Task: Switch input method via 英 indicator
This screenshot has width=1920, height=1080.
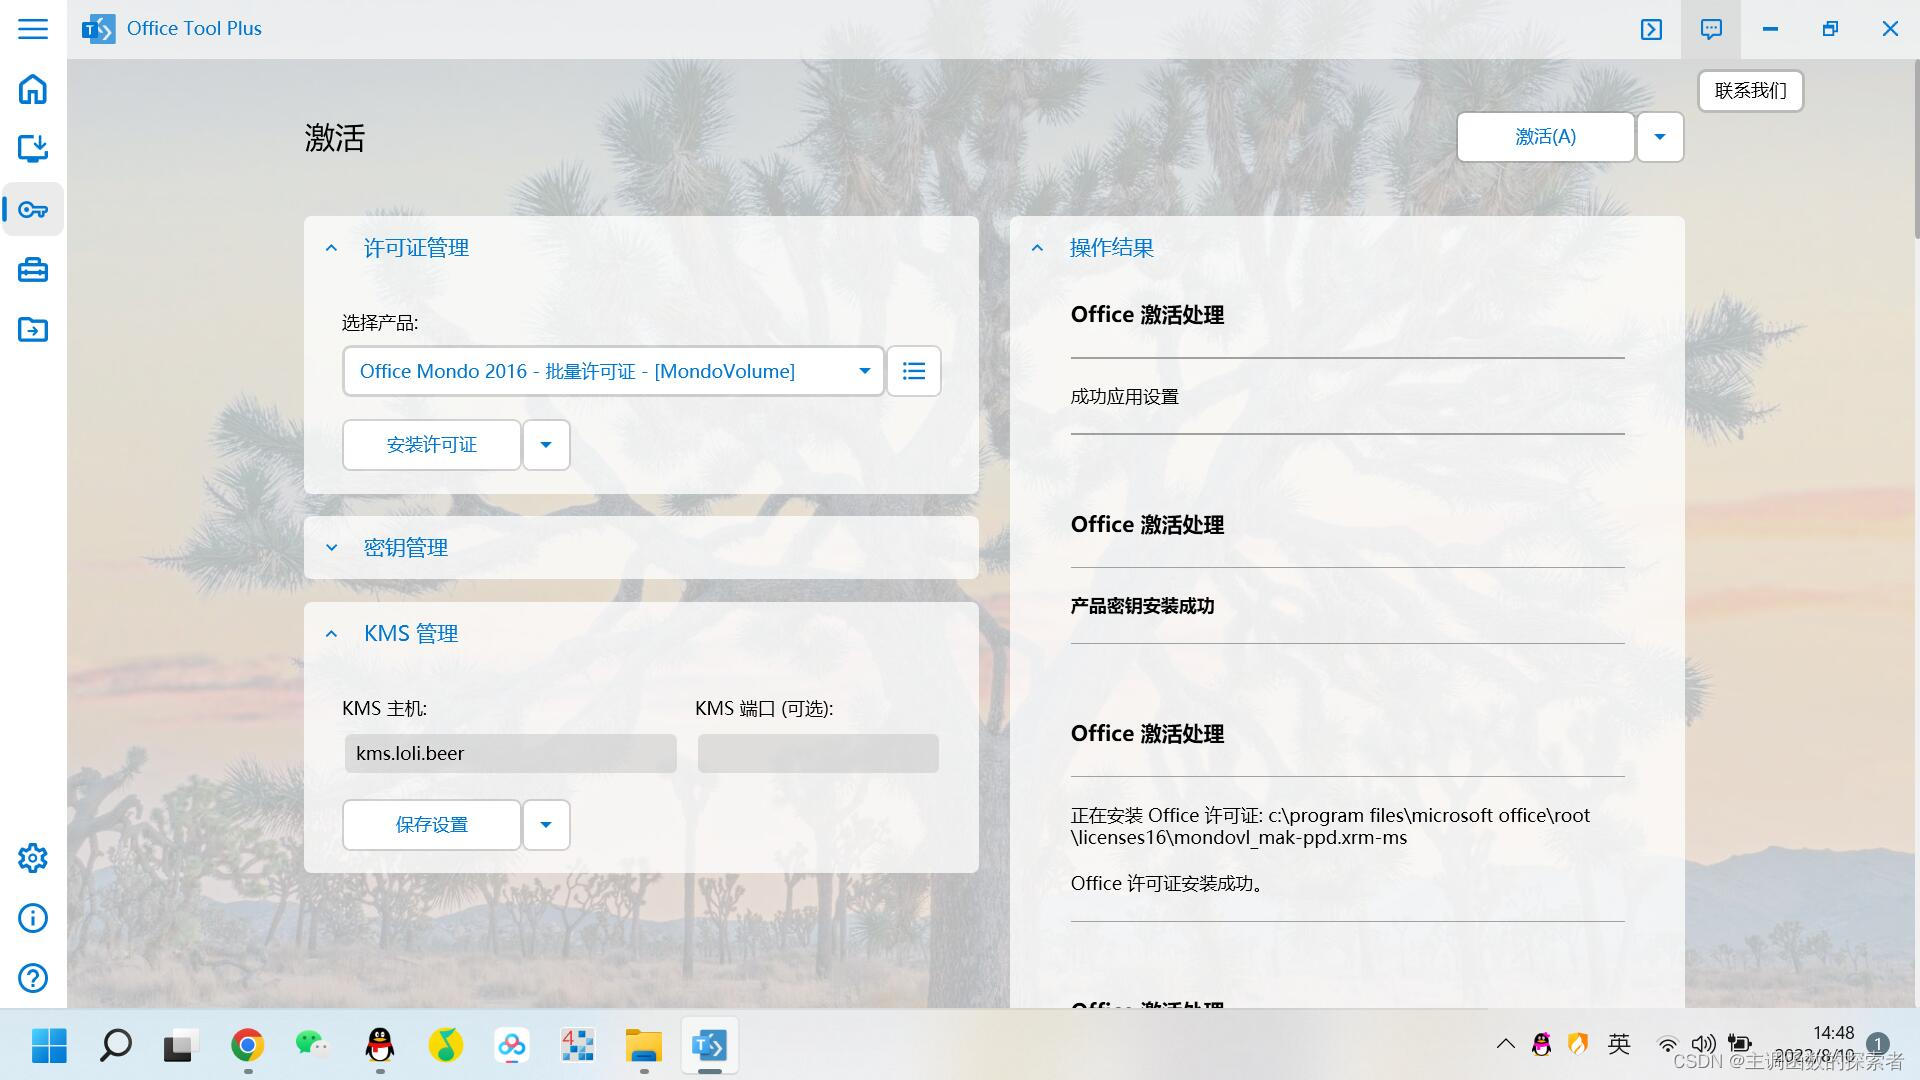Action: (1619, 1044)
